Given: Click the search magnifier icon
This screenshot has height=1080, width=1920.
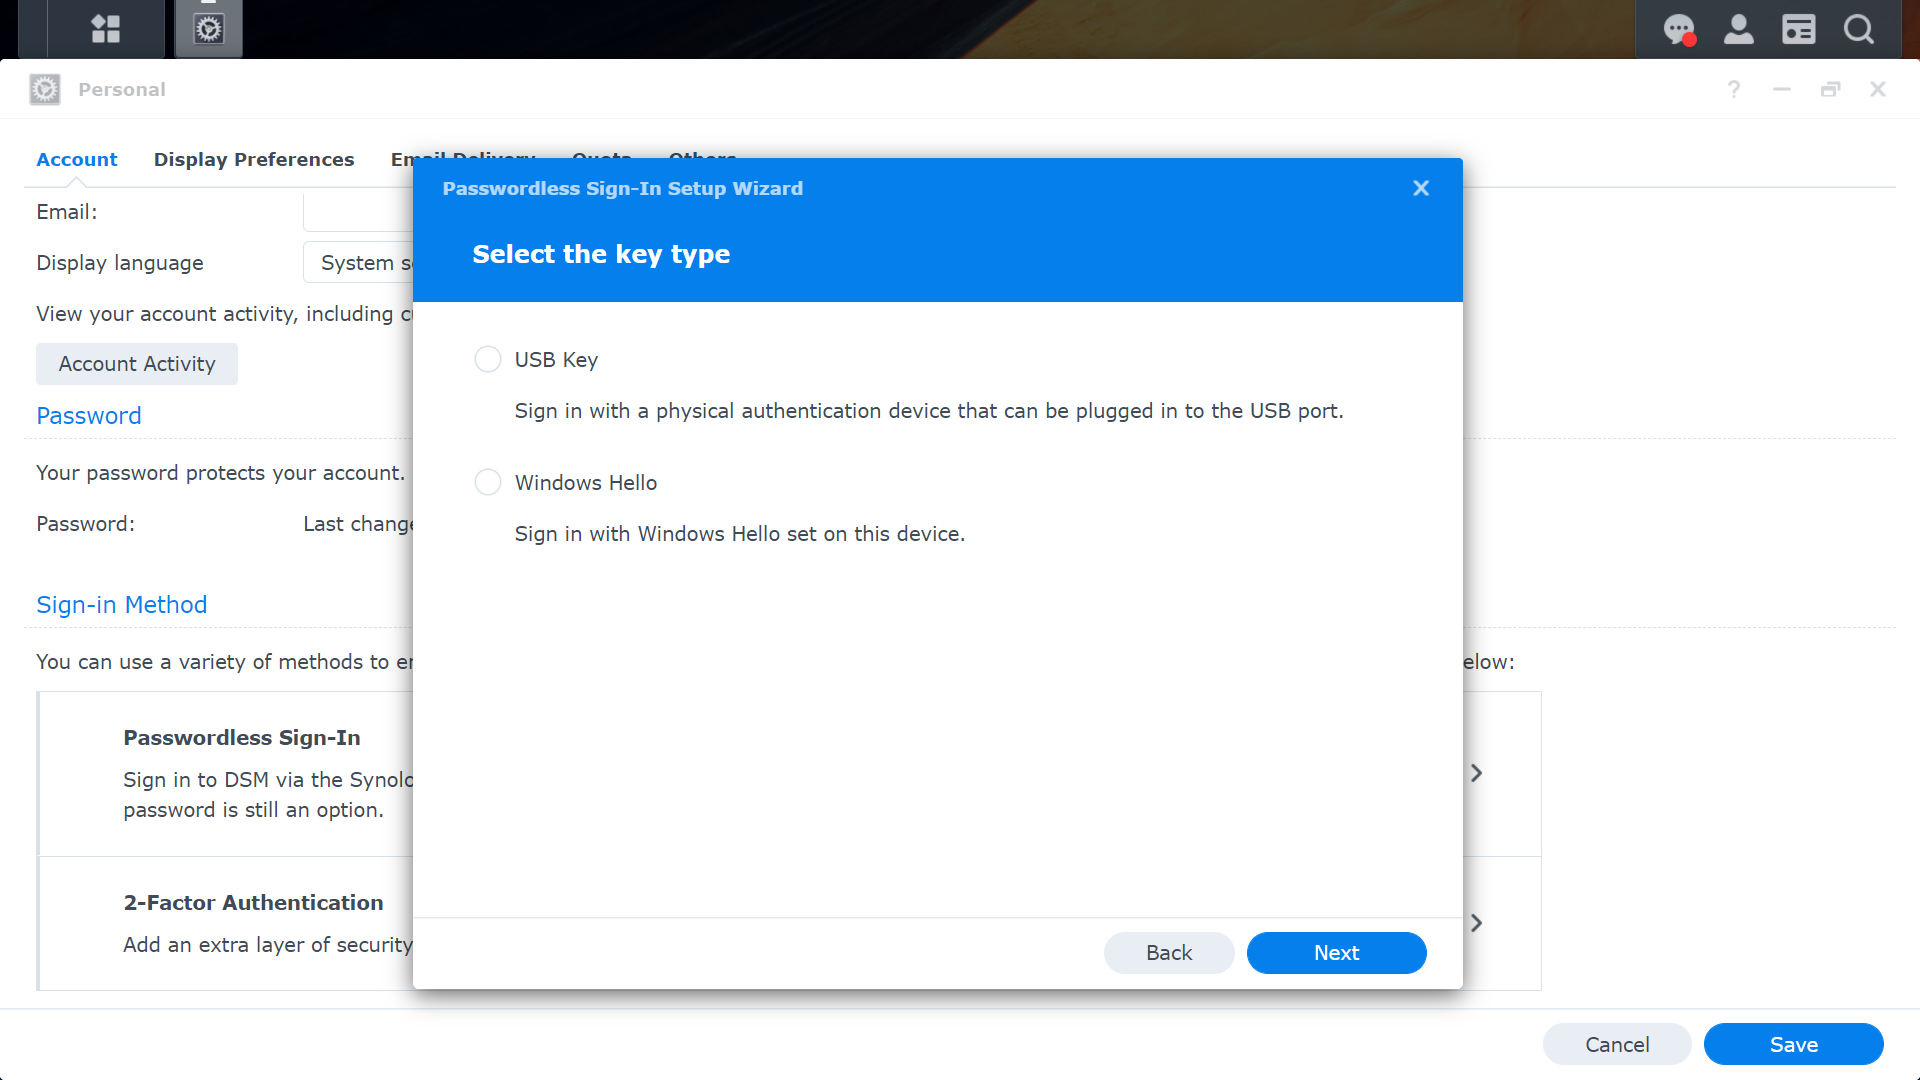Looking at the screenshot, I should 1858,29.
